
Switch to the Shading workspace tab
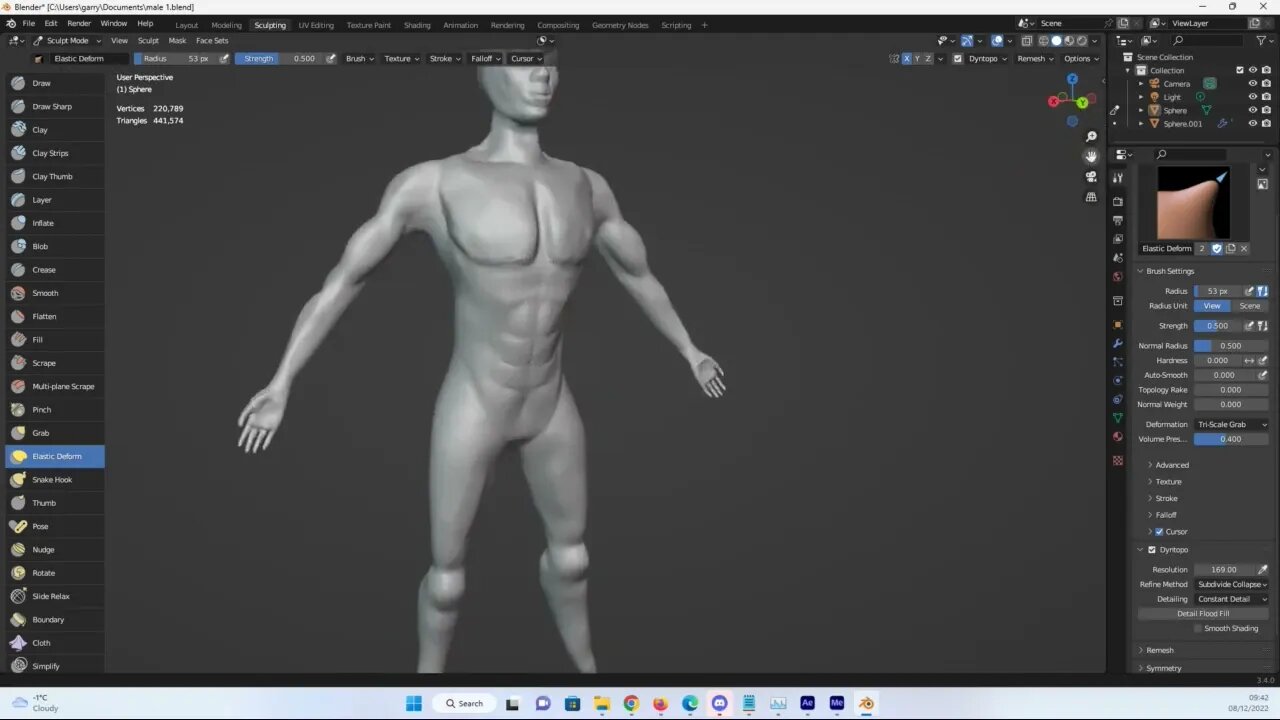(417, 25)
